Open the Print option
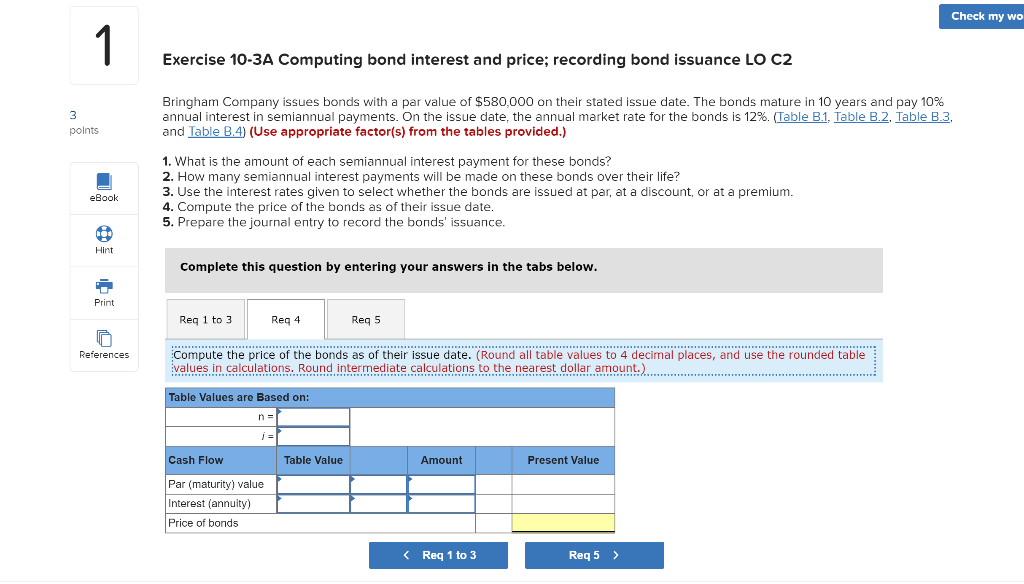1024x584 pixels. tap(104, 292)
